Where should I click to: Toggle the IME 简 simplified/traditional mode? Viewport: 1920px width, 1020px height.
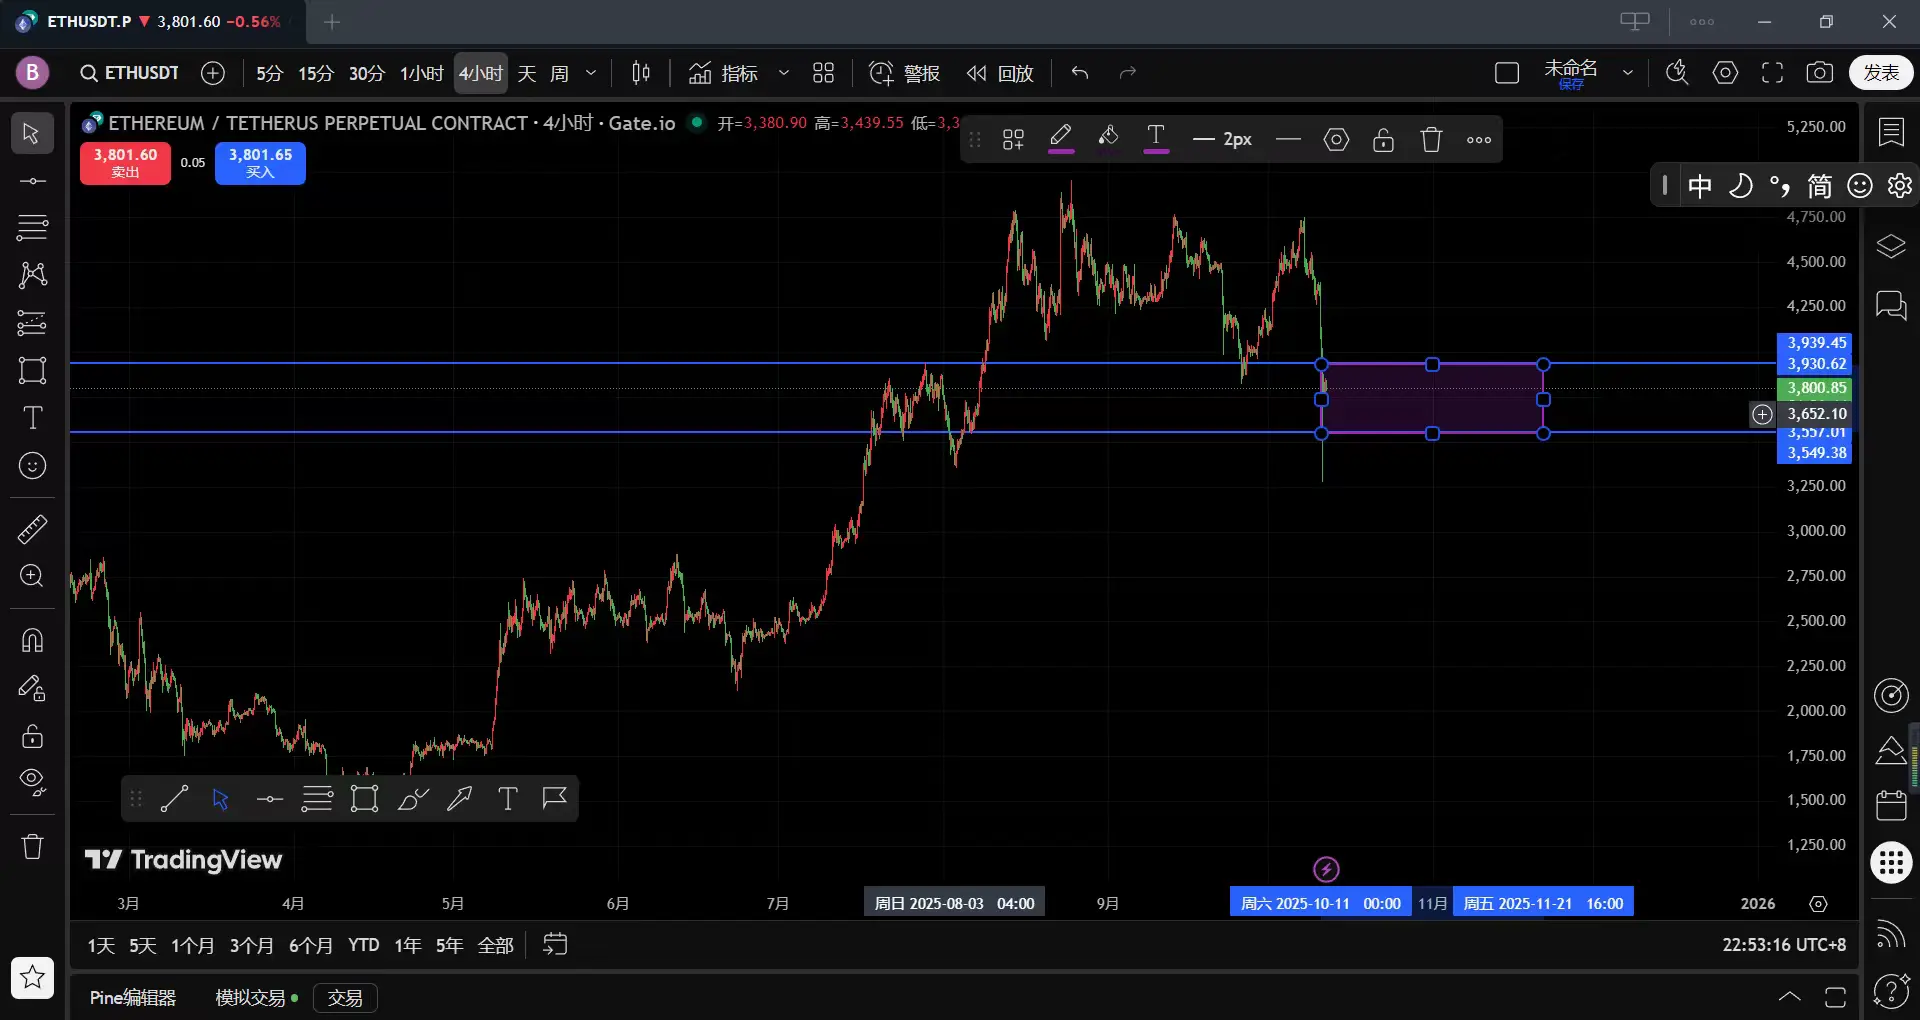(1820, 186)
